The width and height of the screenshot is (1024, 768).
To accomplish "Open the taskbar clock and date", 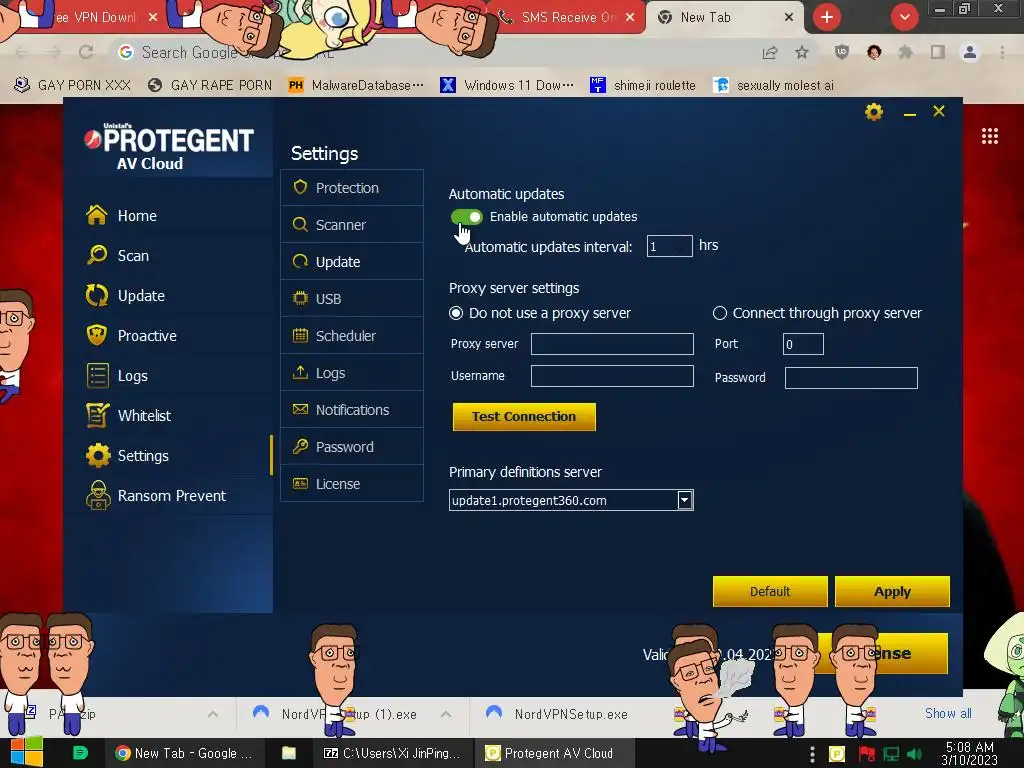I will pyautogui.click(x=969, y=753).
